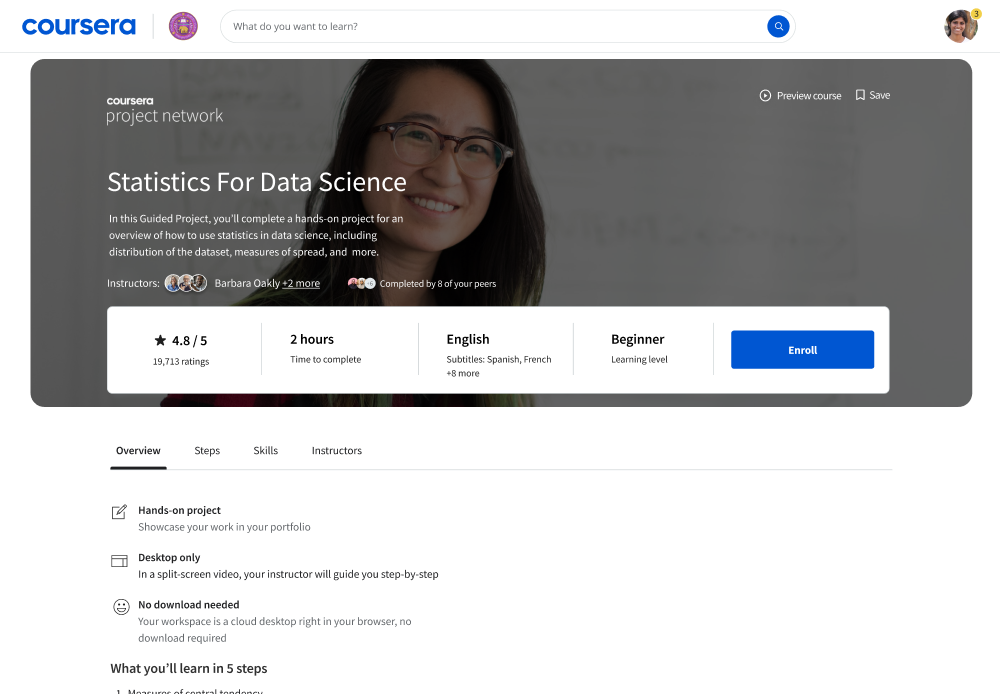This screenshot has width=1000, height=694.
Task: Click the 19,713 ratings text
Action: click(x=181, y=361)
